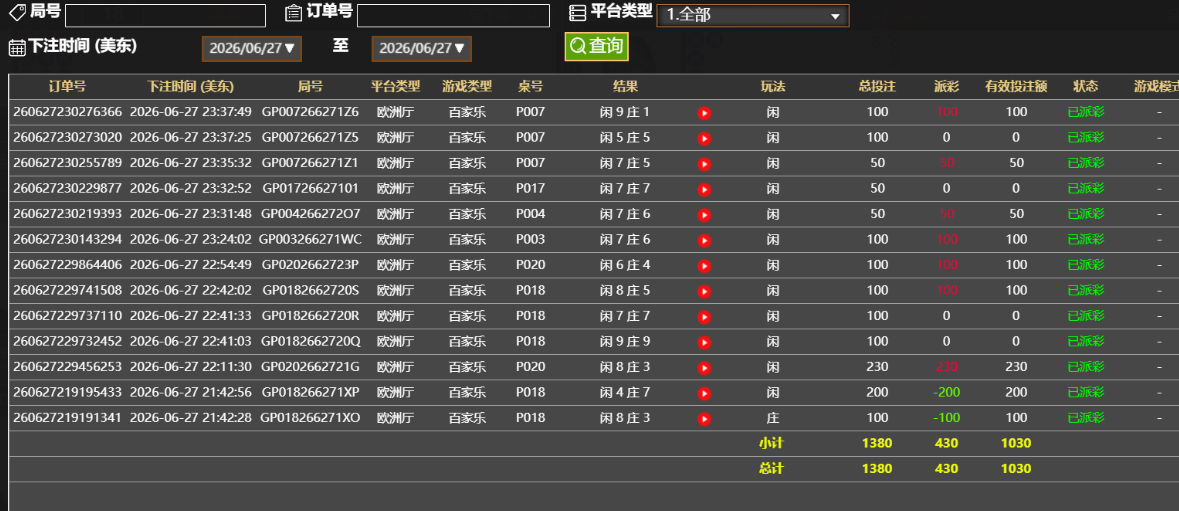Click the calendar icon beside 下注时间

pos(17,47)
